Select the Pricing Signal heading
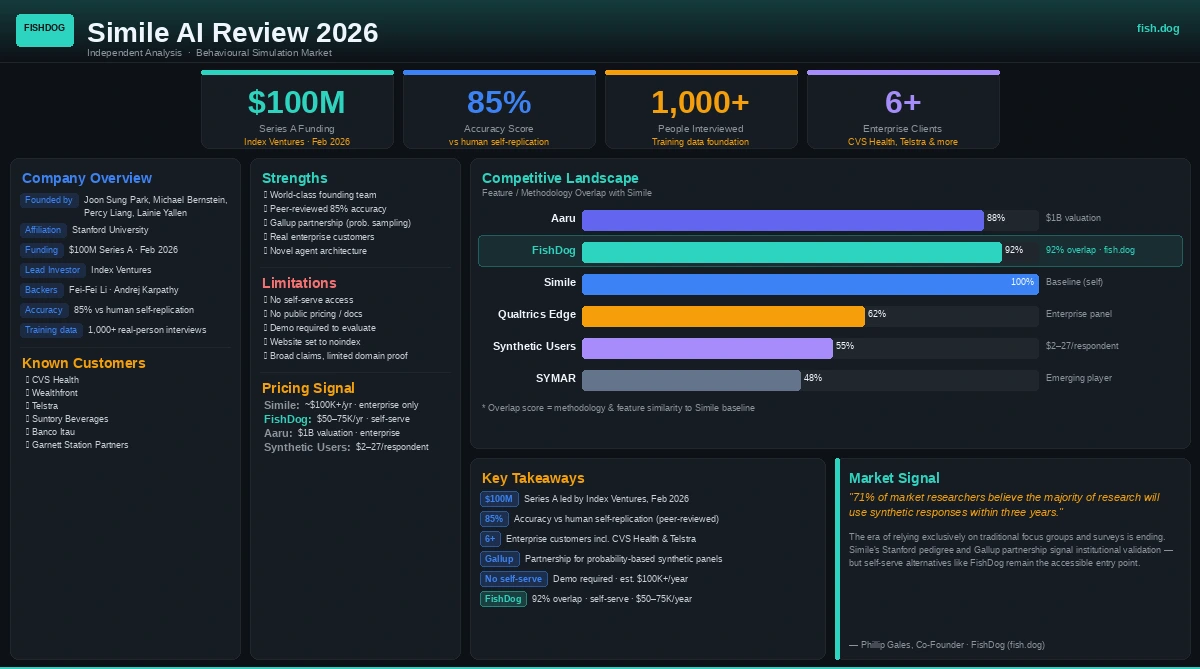Image resolution: width=1200 pixels, height=669 pixels. click(308, 388)
